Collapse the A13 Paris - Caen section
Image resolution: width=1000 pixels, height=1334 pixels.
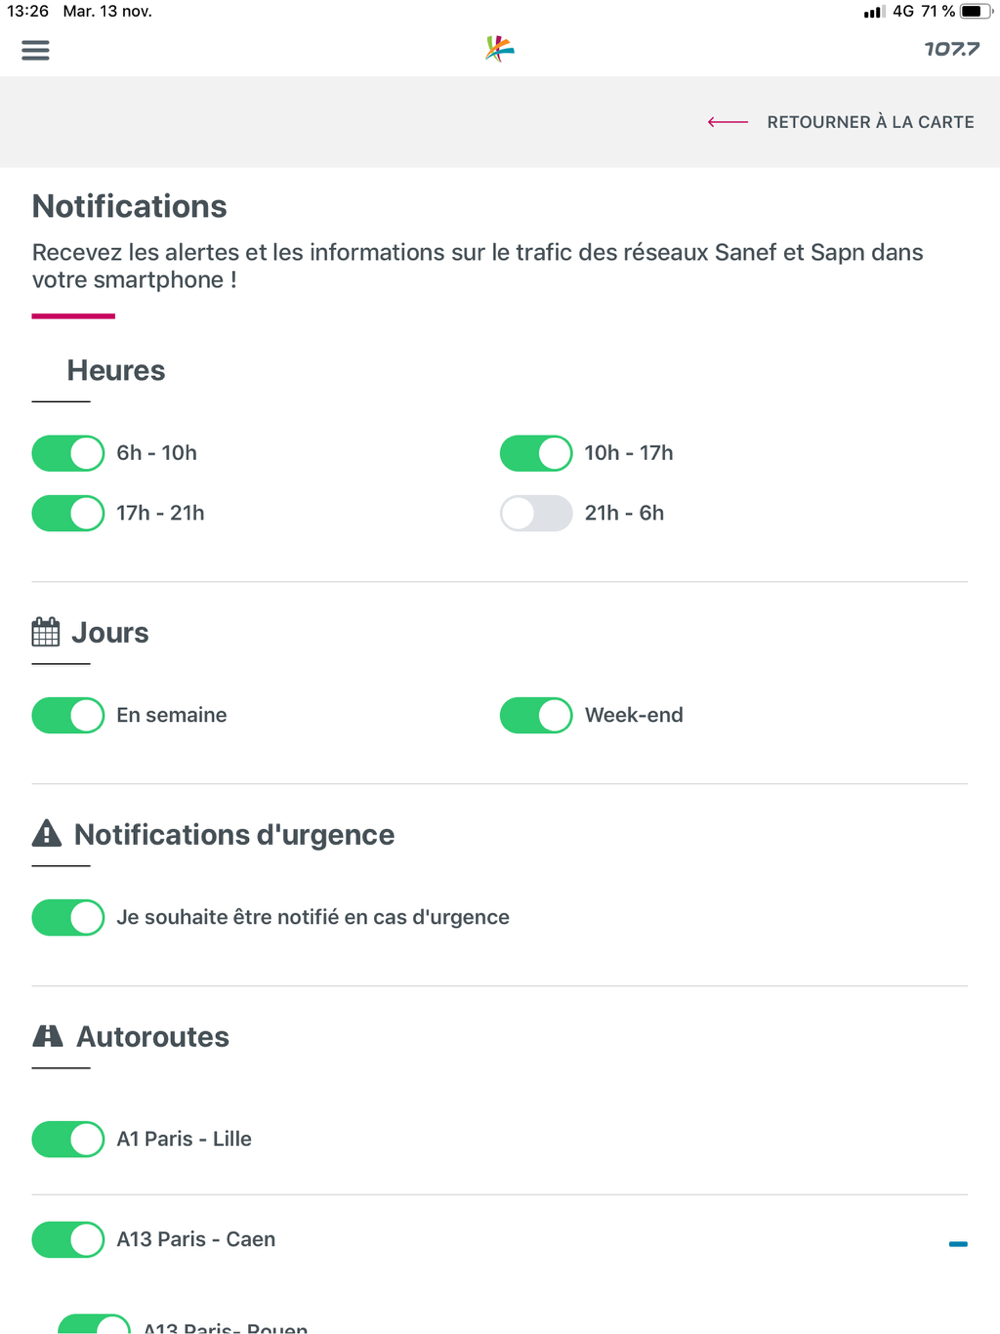958,1244
